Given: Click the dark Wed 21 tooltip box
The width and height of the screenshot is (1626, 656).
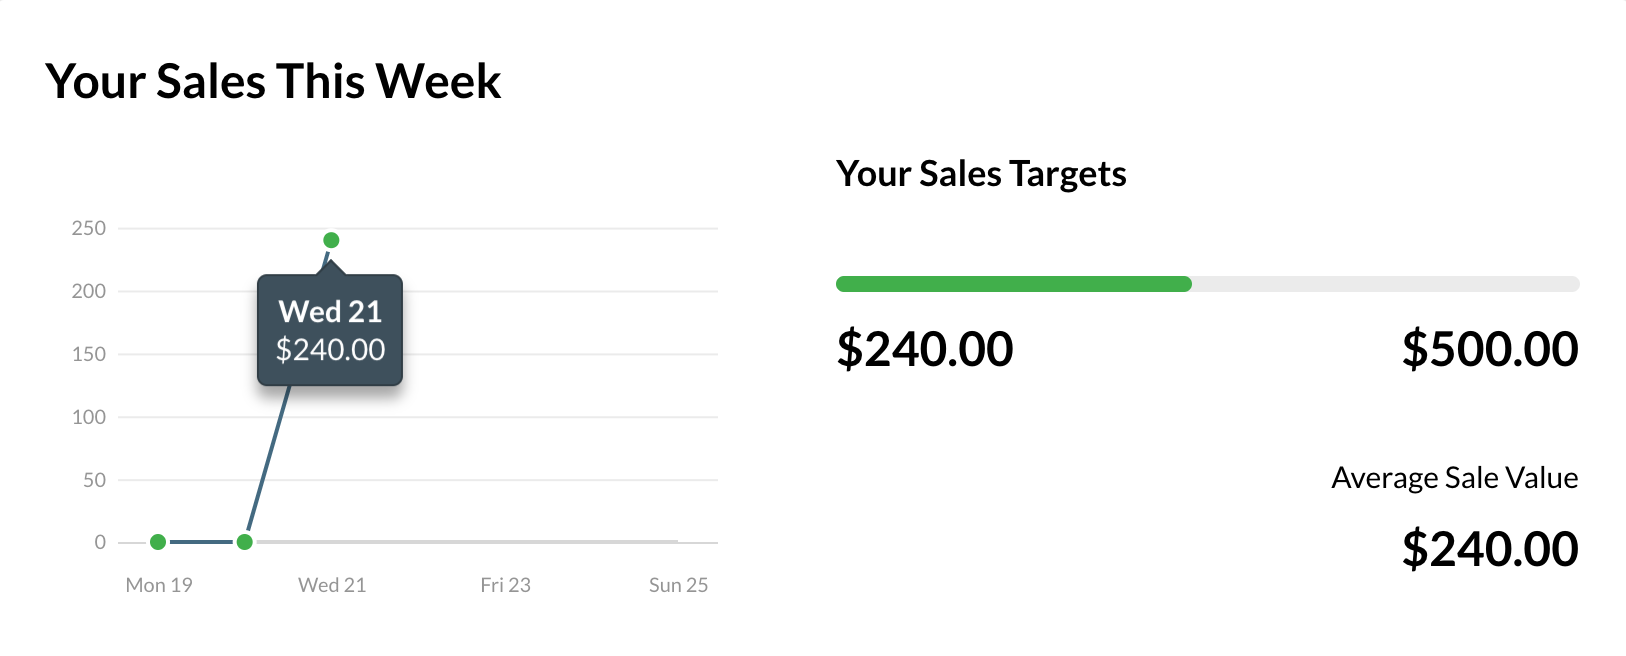Looking at the screenshot, I should tap(330, 330).
